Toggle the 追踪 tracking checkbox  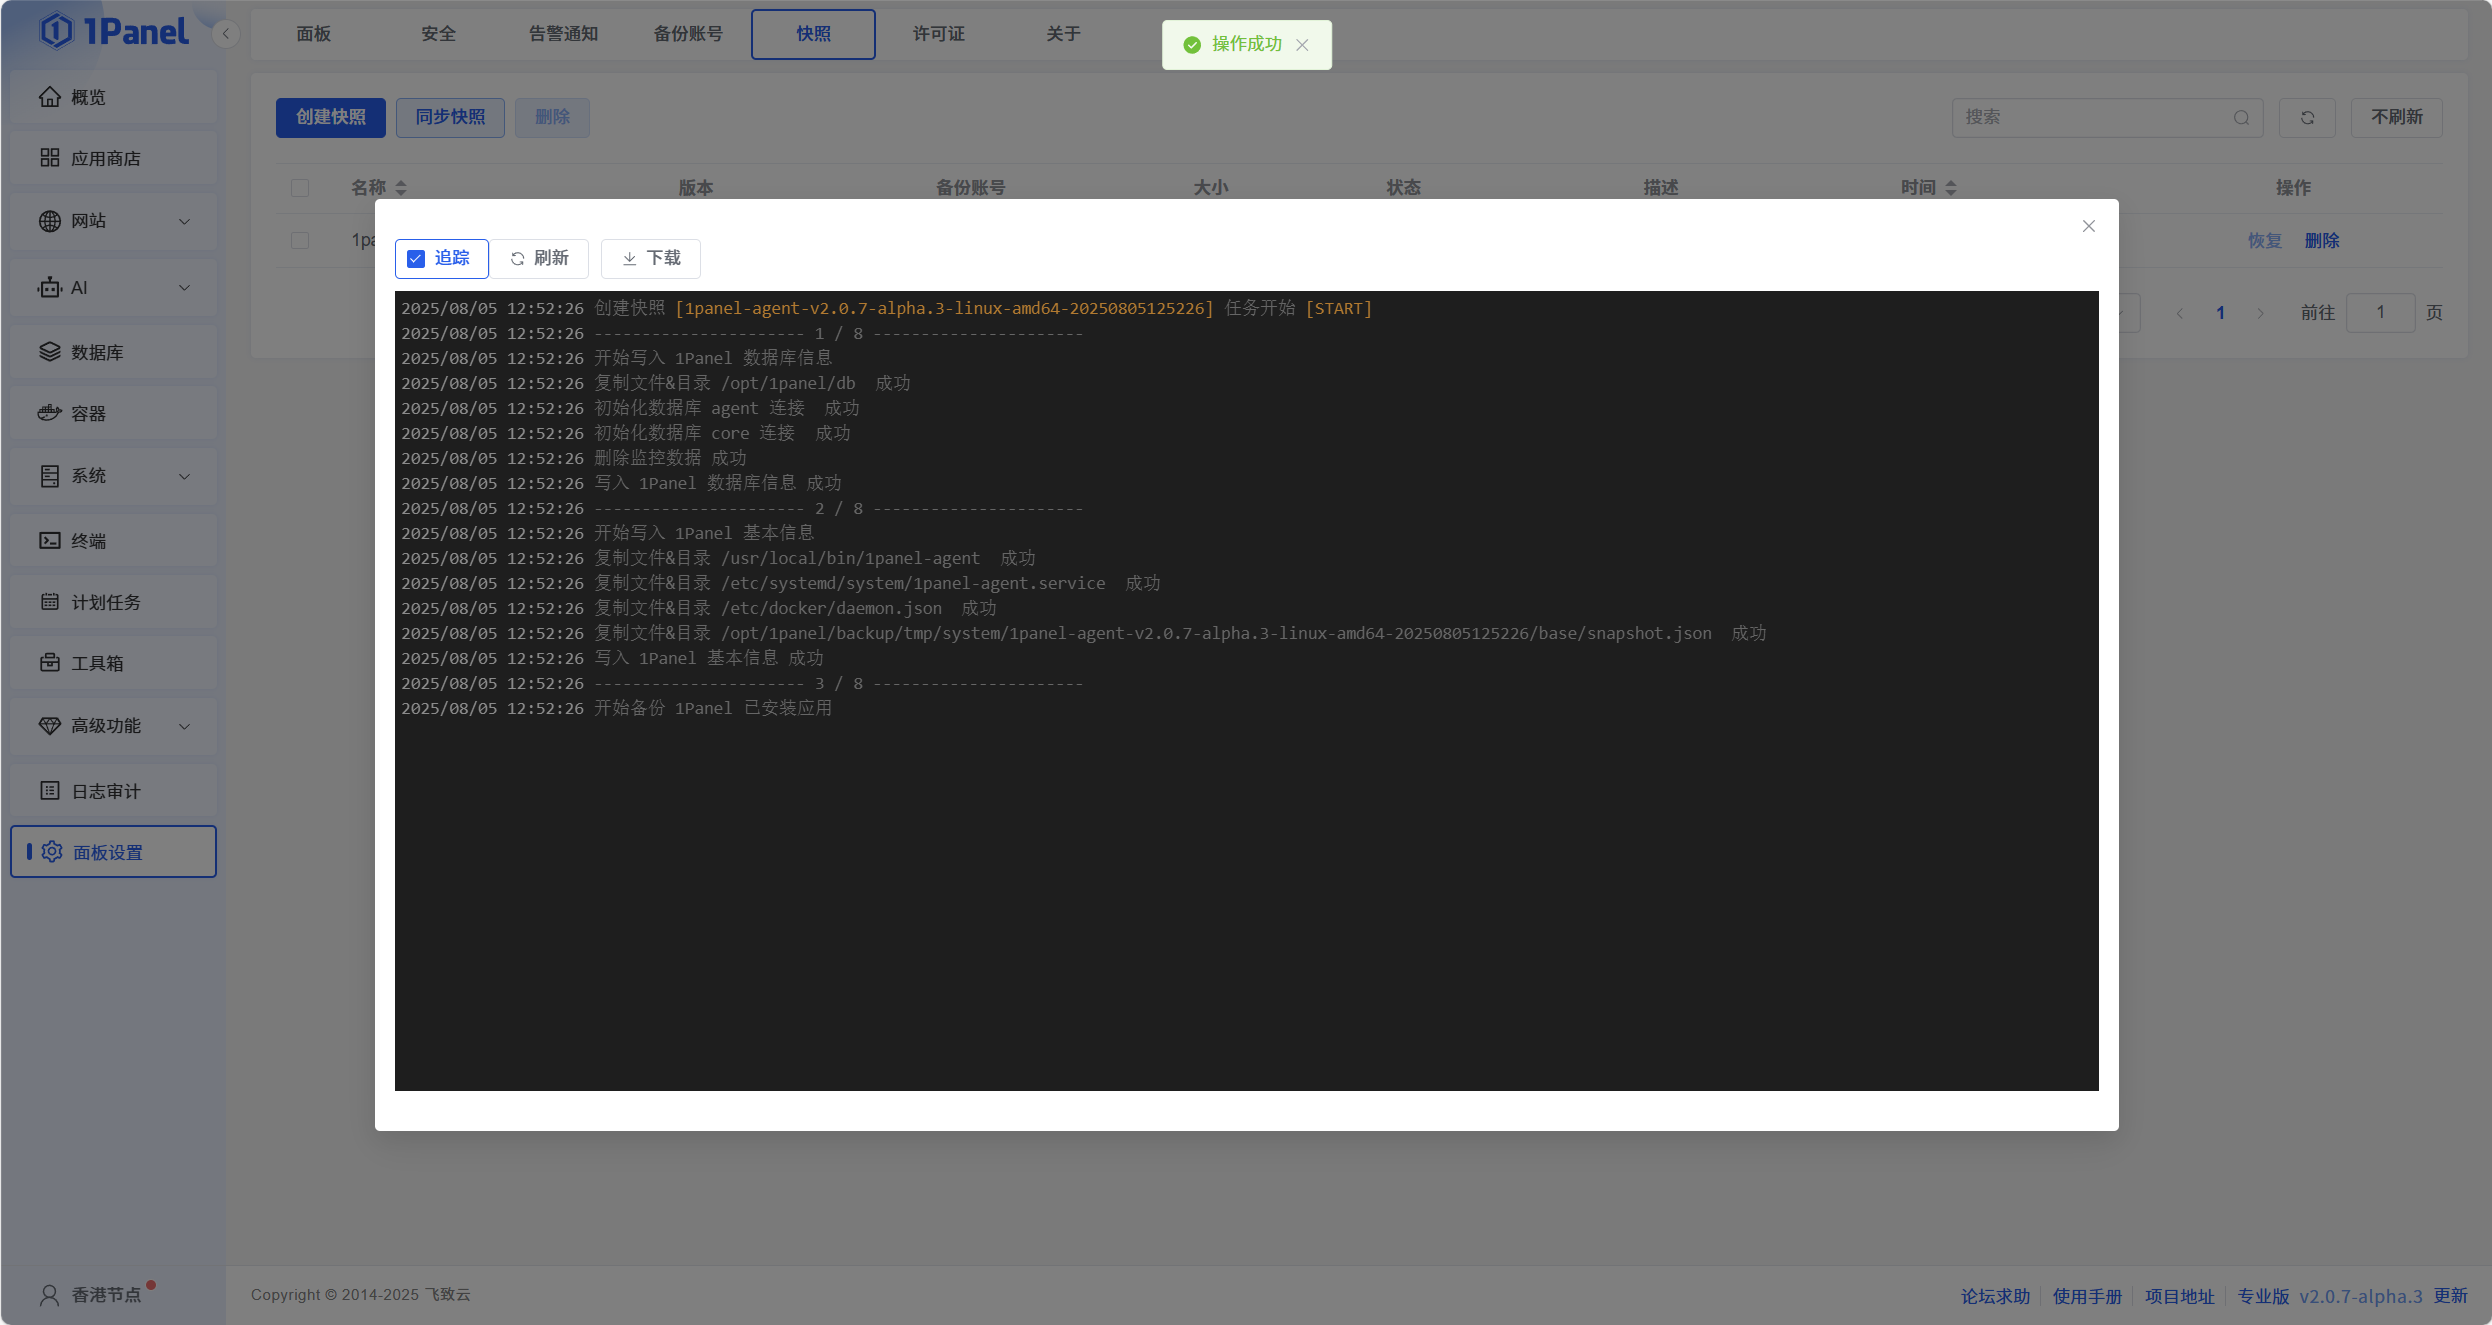(x=416, y=259)
